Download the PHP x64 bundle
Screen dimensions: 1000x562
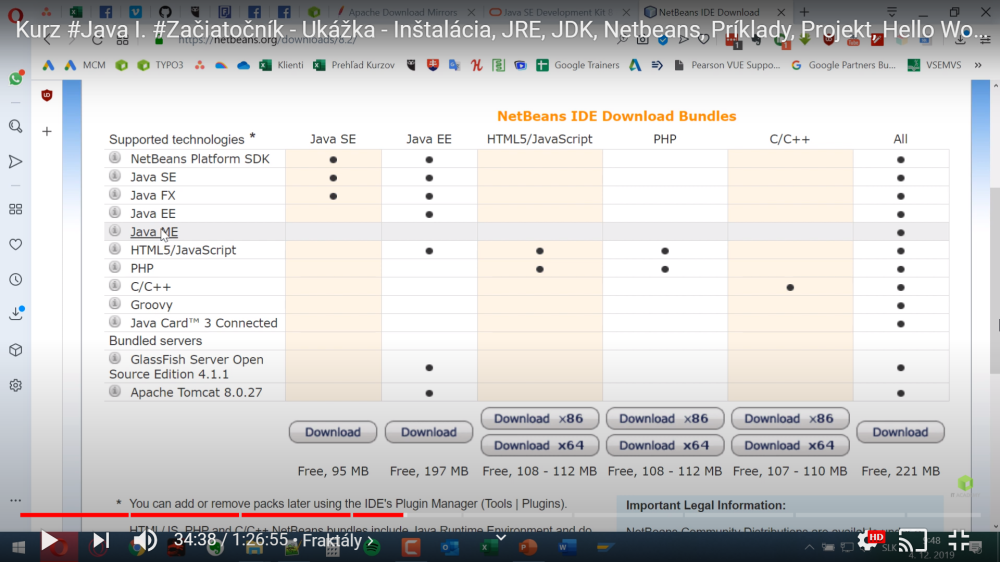point(664,446)
